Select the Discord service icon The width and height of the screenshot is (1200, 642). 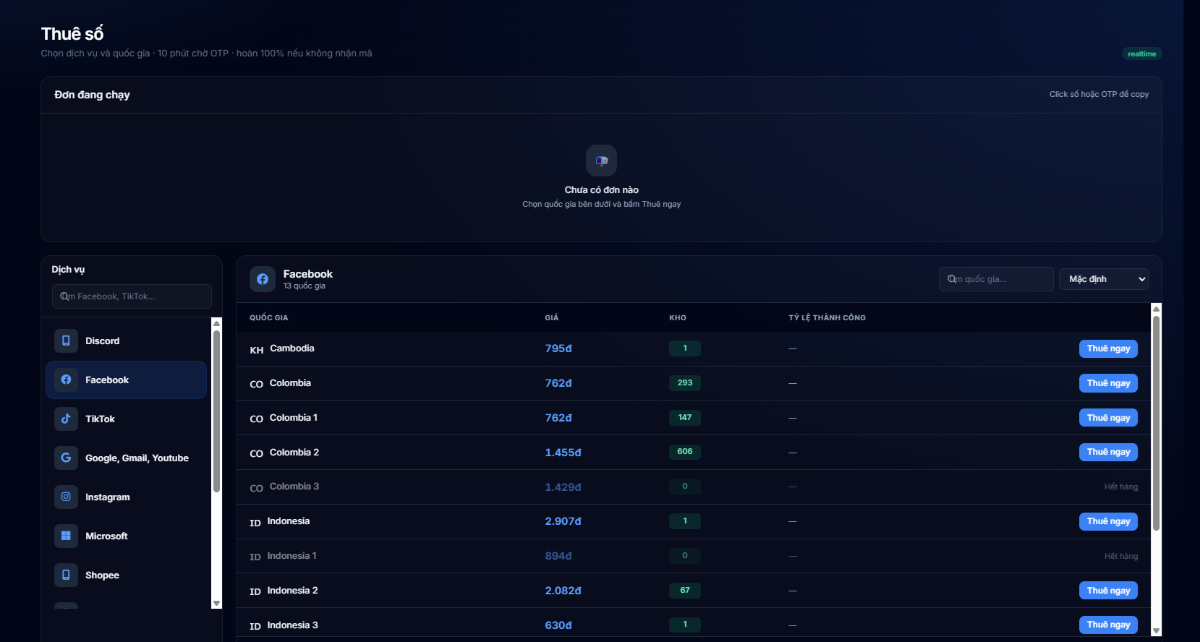tap(66, 341)
